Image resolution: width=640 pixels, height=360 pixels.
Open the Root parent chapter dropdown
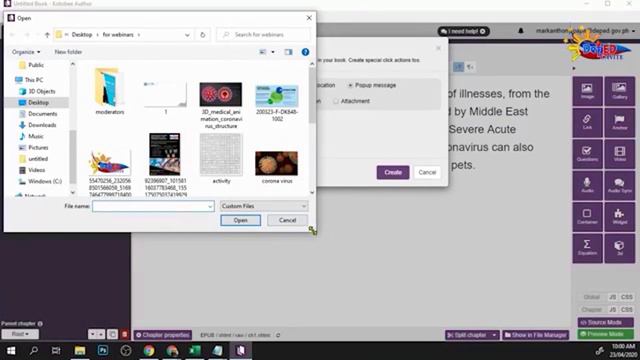coord(20,334)
